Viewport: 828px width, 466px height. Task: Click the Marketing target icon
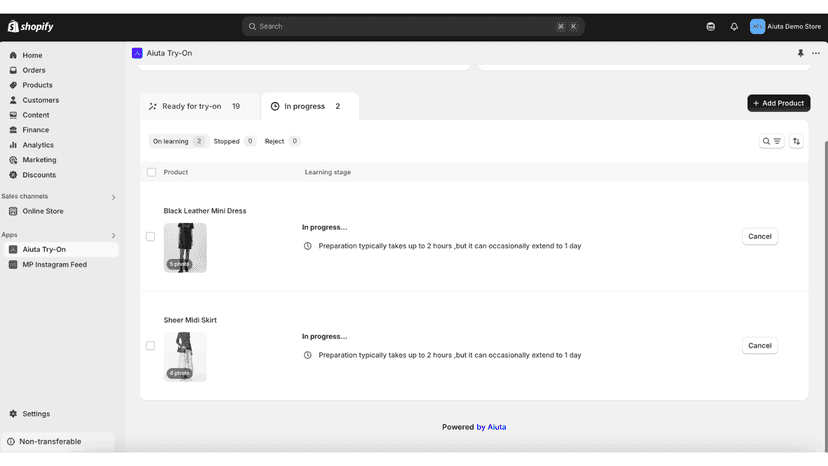pyautogui.click(x=13, y=160)
